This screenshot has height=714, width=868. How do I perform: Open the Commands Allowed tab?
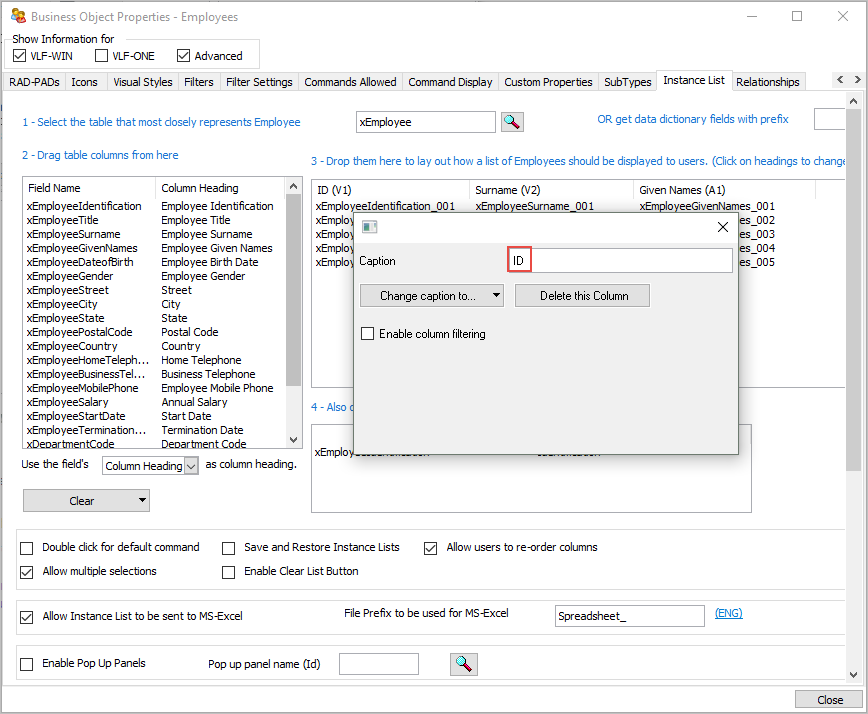point(350,82)
